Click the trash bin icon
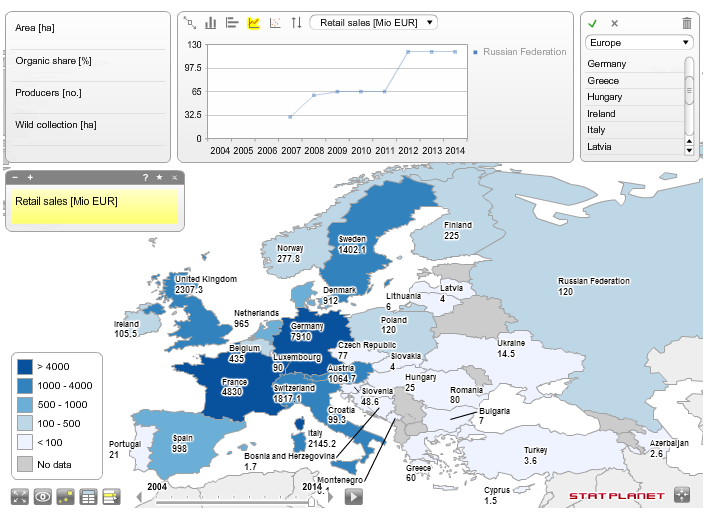Image resolution: width=710 pixels, height=515 pixels. (687, 23)
